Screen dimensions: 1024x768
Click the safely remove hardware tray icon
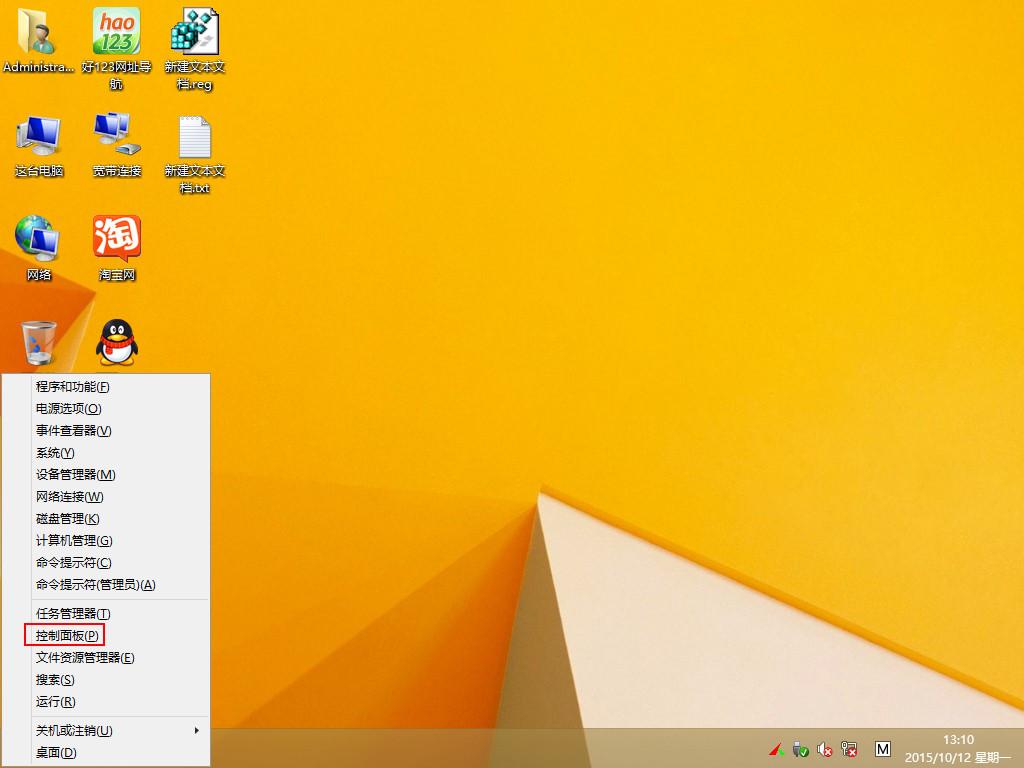pyautogui.click(x=800, y=749)
